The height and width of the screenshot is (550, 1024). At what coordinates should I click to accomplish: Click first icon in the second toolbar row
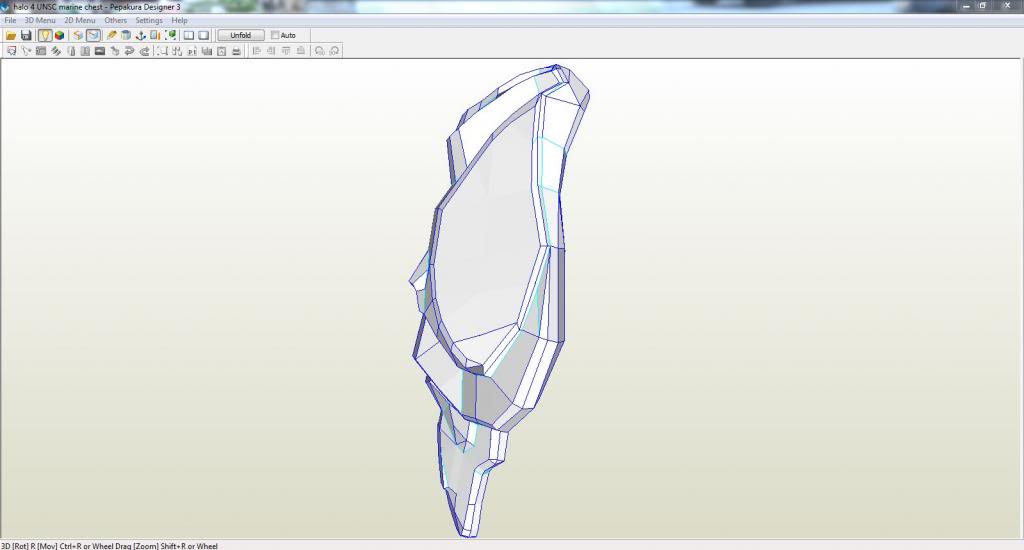[x=11, y=51]
